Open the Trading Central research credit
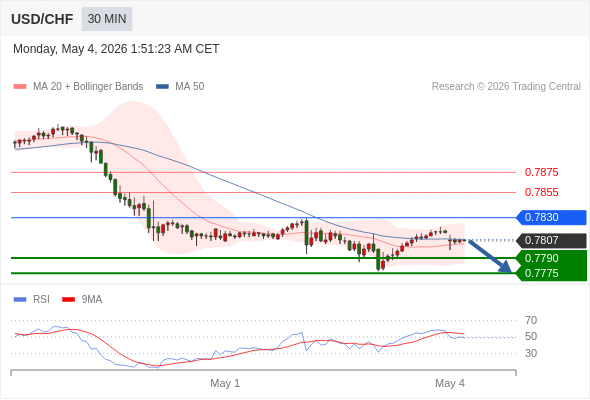 [506, 87]
